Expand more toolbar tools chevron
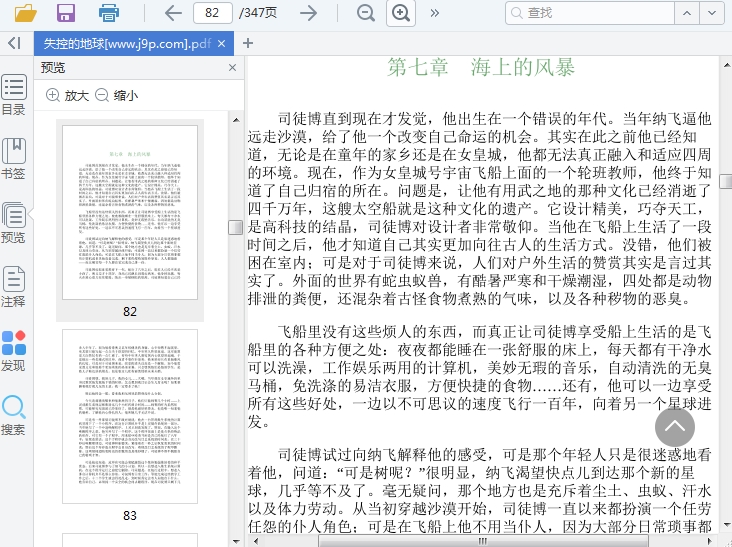 click(434, 13)
